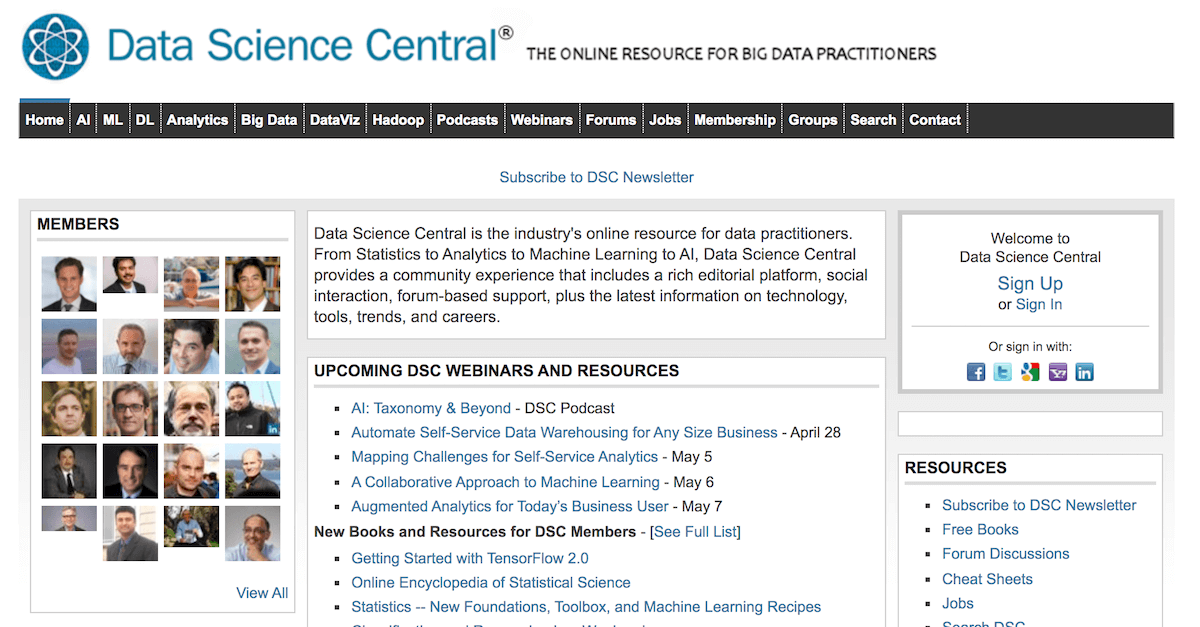Click the blank search input field on the right
This screenshot has height=627, width=1200.
1030,423
